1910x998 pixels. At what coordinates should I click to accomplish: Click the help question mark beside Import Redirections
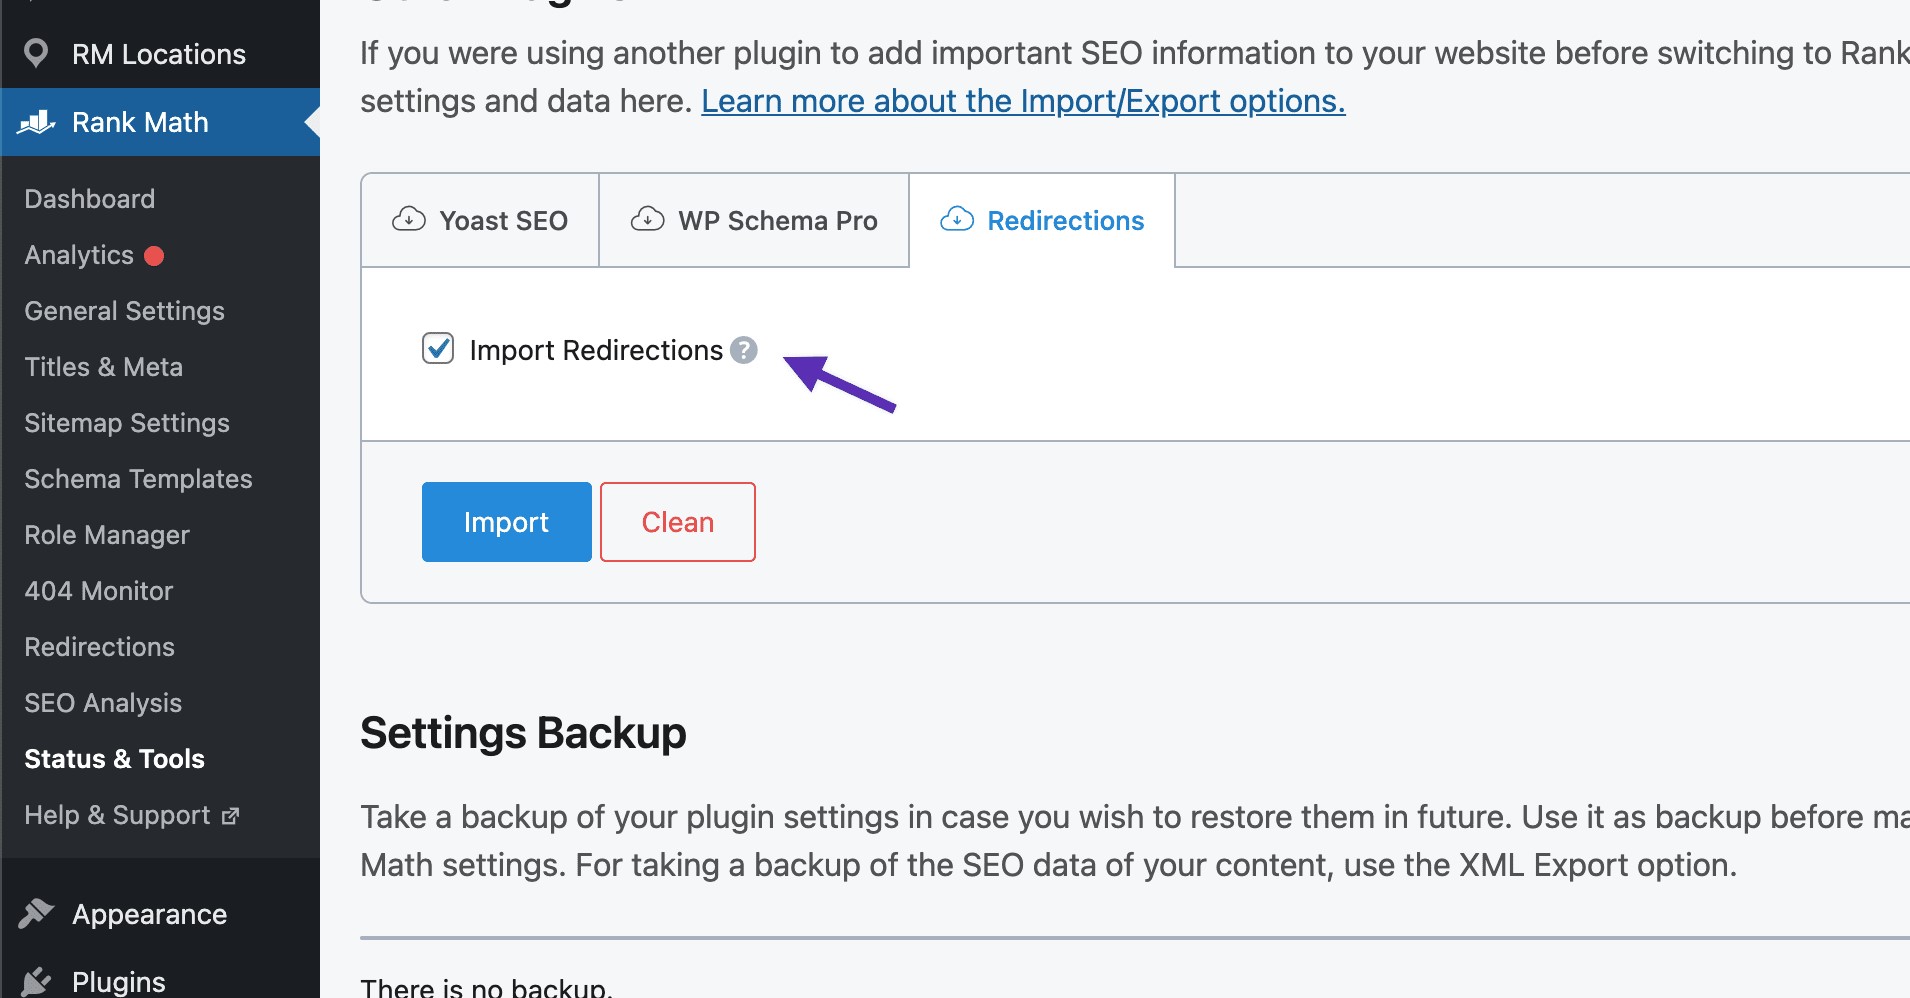(743, 350)
